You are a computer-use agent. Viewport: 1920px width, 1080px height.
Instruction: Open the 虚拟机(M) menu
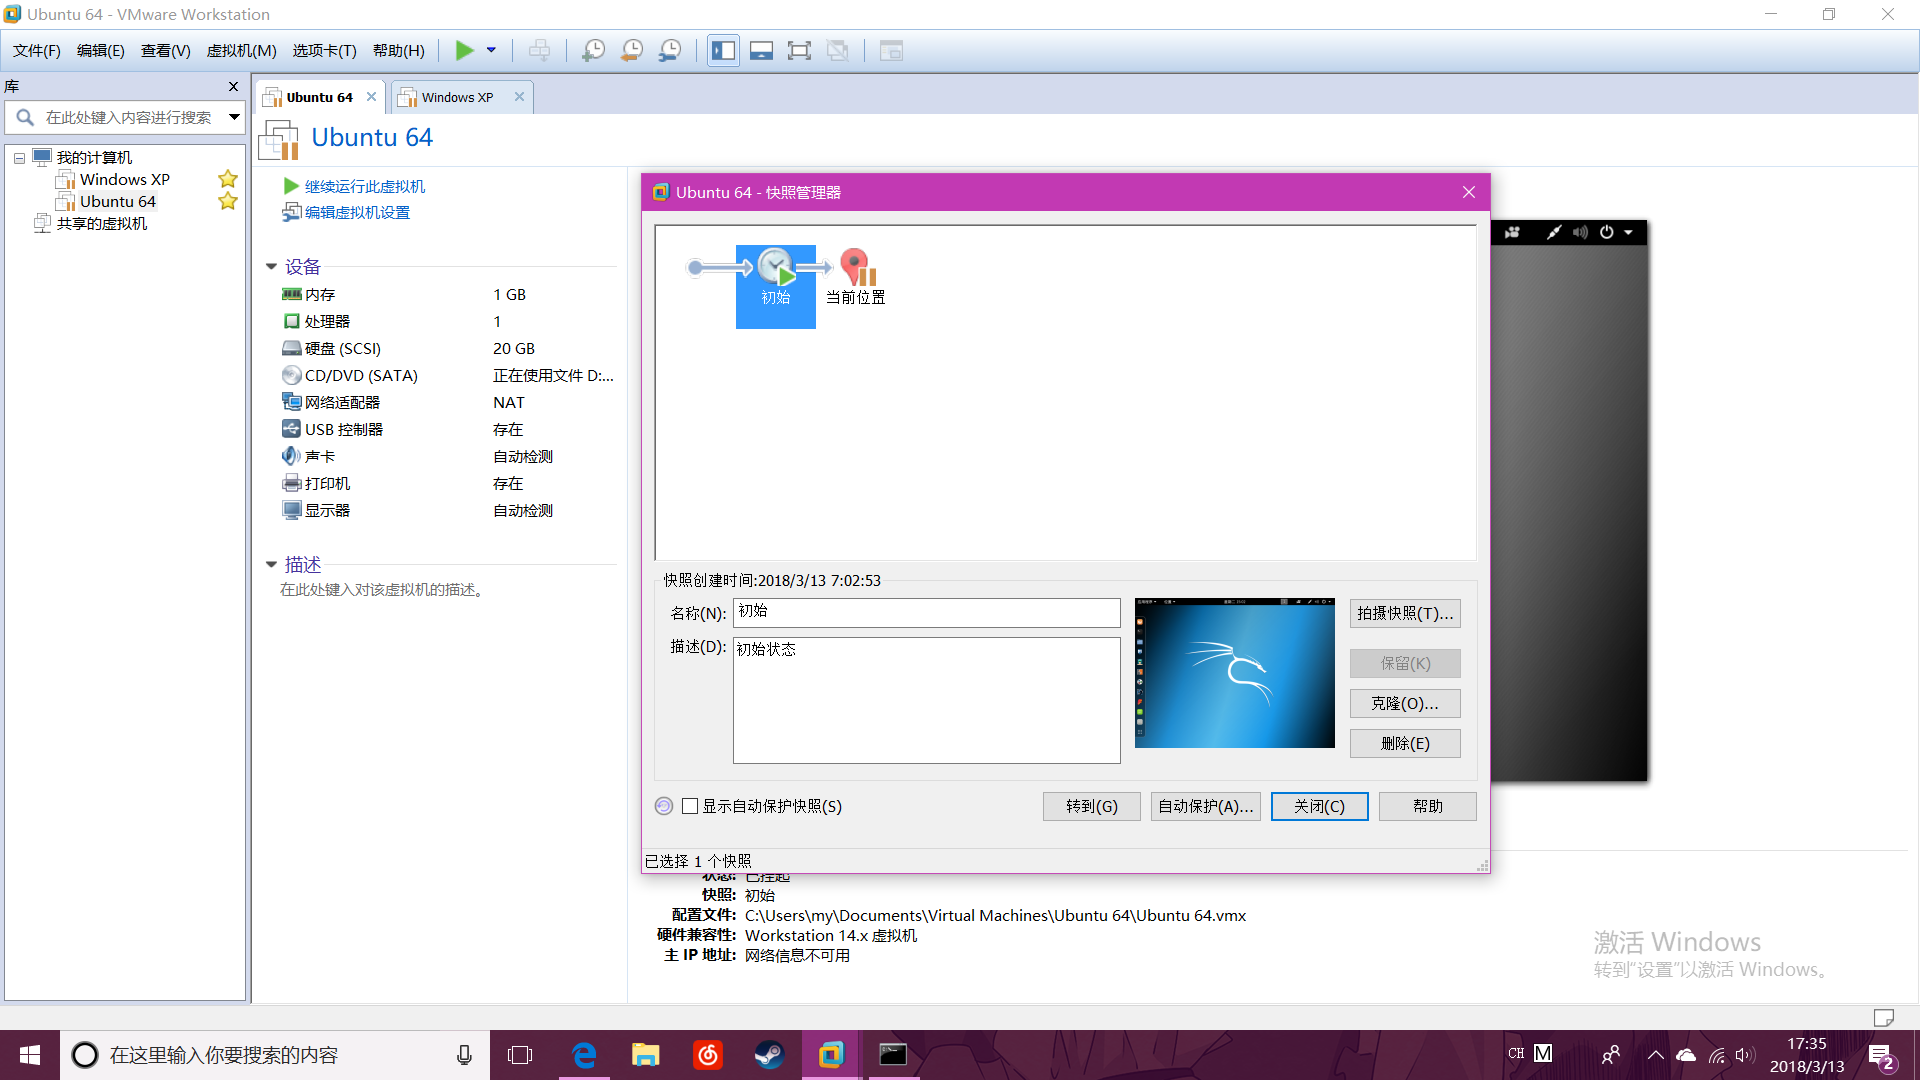point(241,50)
